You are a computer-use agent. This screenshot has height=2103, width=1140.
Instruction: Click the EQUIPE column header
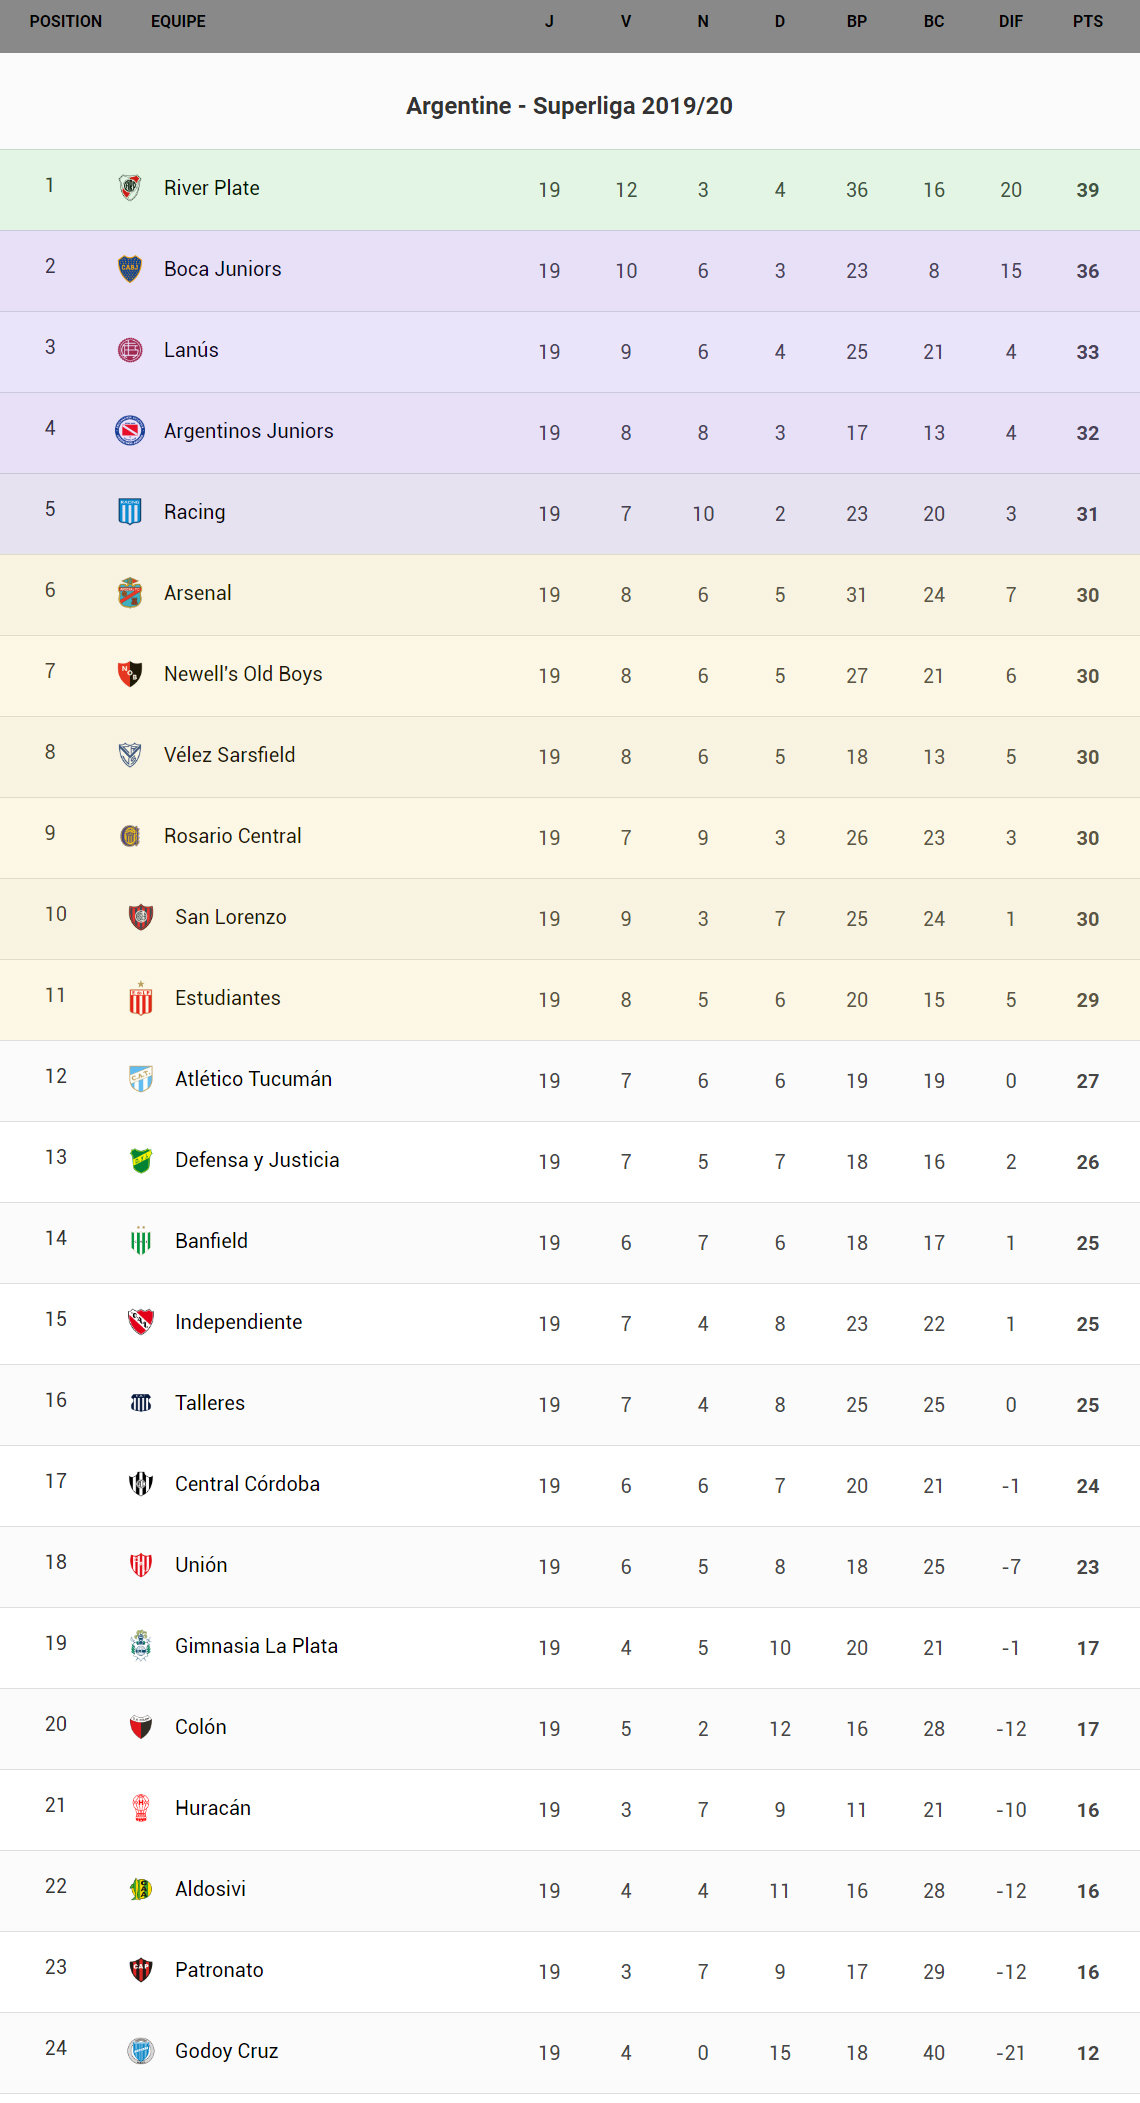point(178,22)
